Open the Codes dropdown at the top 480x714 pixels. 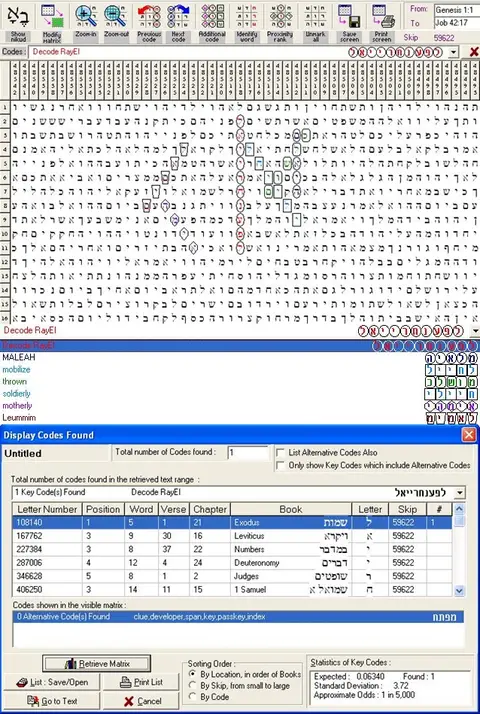click(453, 52)
